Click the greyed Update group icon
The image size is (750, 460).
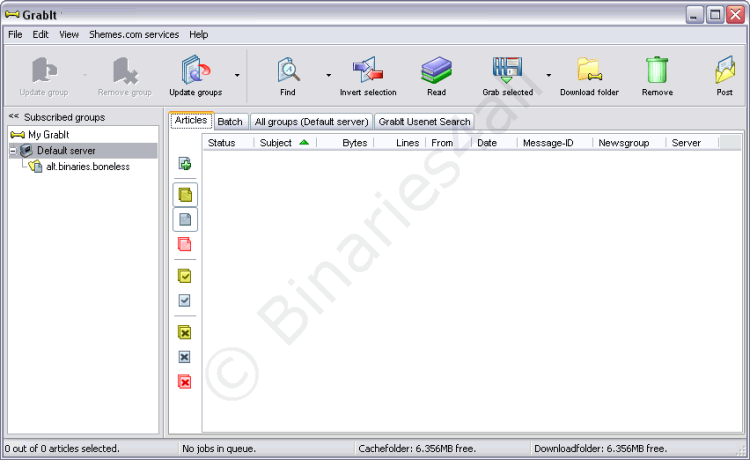pyautogui.click(x=44, y=70)
